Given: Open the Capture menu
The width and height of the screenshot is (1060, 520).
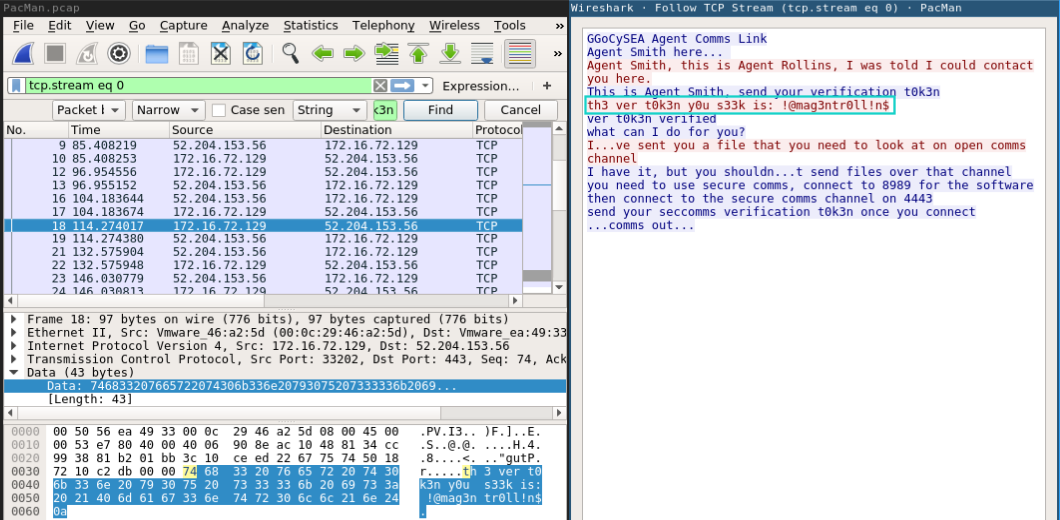Looking at the screenshot, I should 183,26.
